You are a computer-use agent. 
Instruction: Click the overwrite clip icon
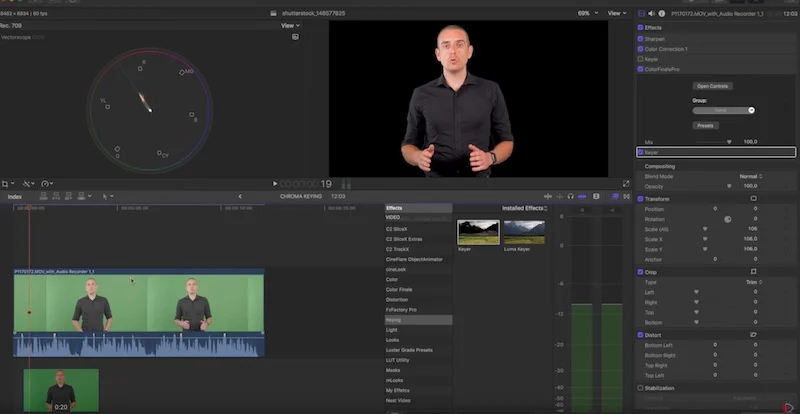tap(81, 196)
